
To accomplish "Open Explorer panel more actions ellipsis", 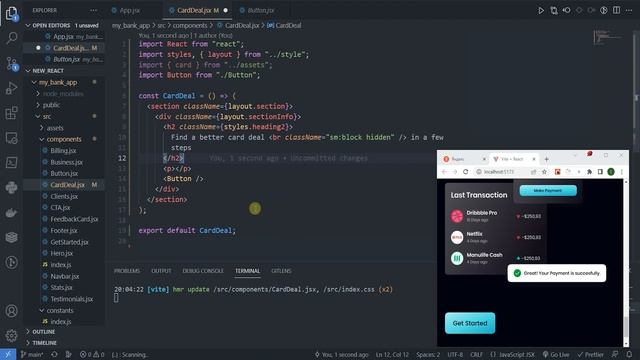I will pos(93,10).
